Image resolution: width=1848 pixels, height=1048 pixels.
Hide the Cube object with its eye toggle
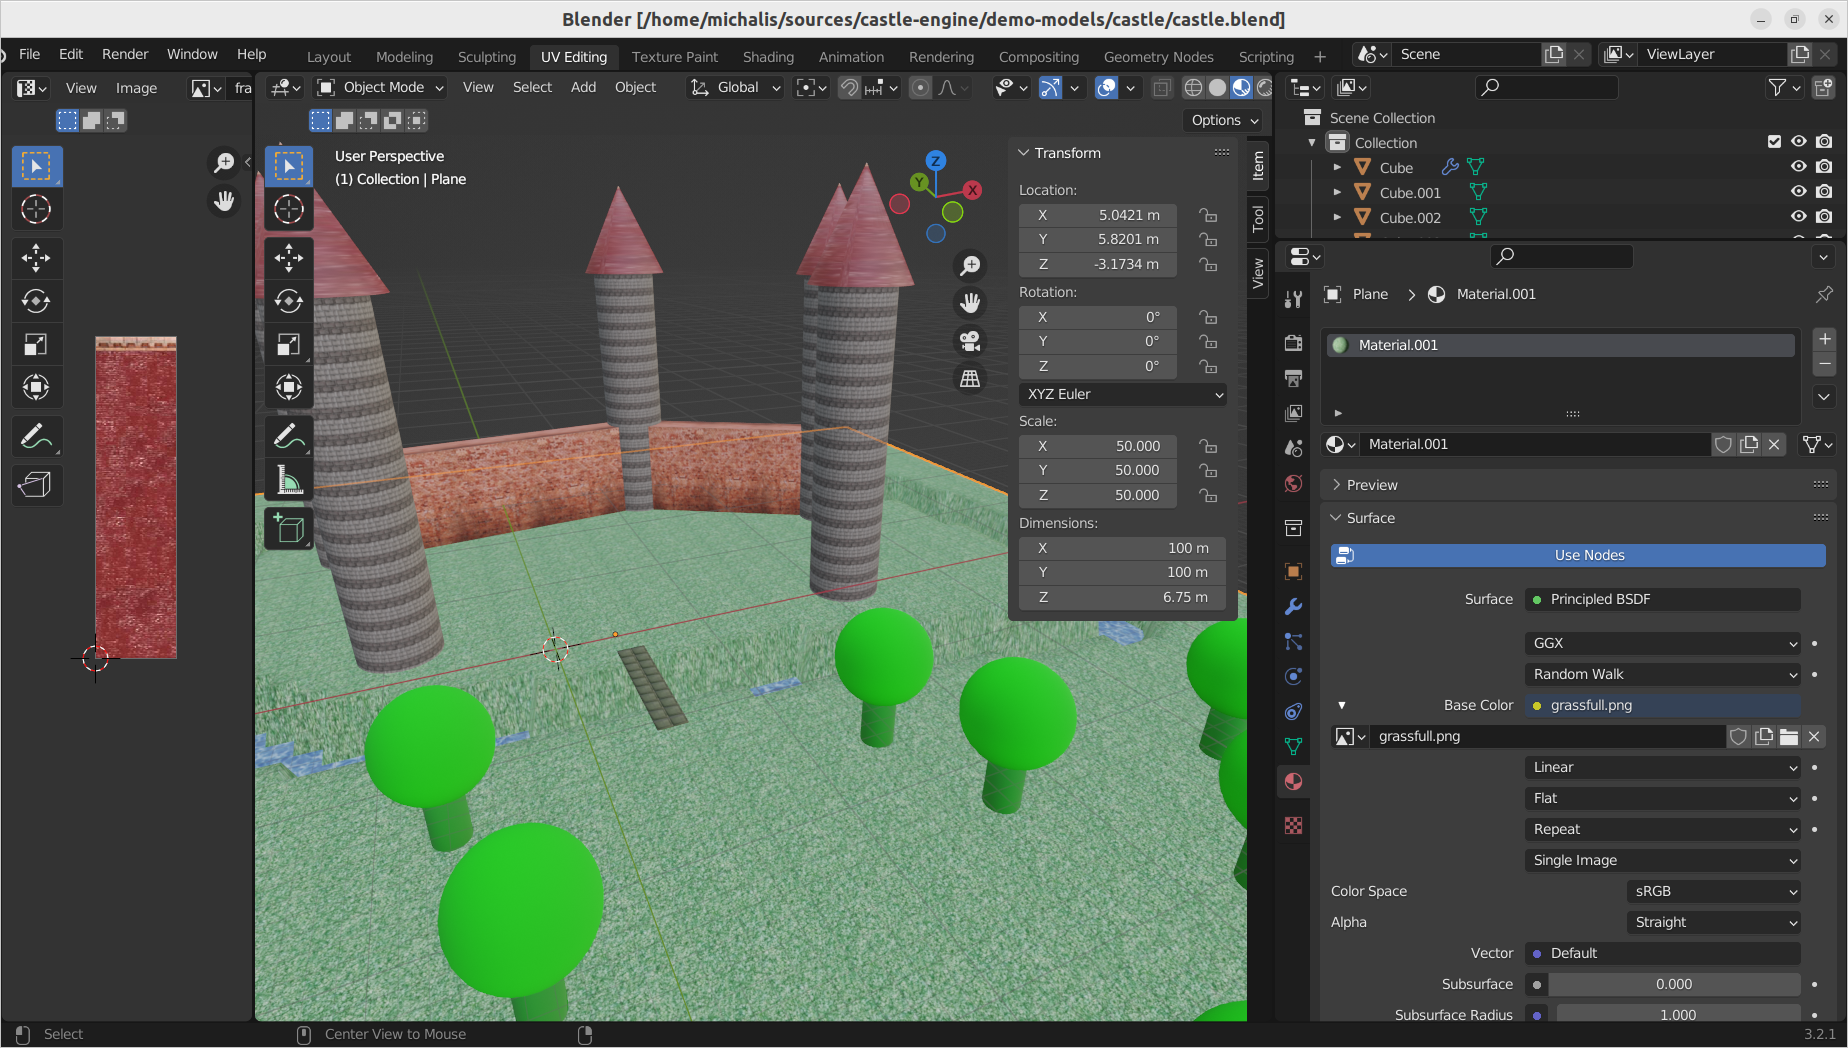click(x=1798, y=167)
